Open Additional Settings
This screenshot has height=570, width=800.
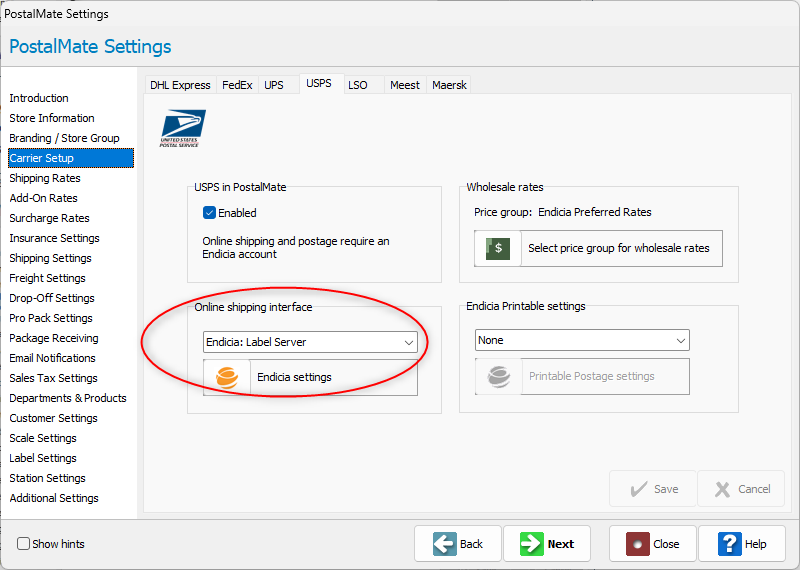click(x=54, y=498)
